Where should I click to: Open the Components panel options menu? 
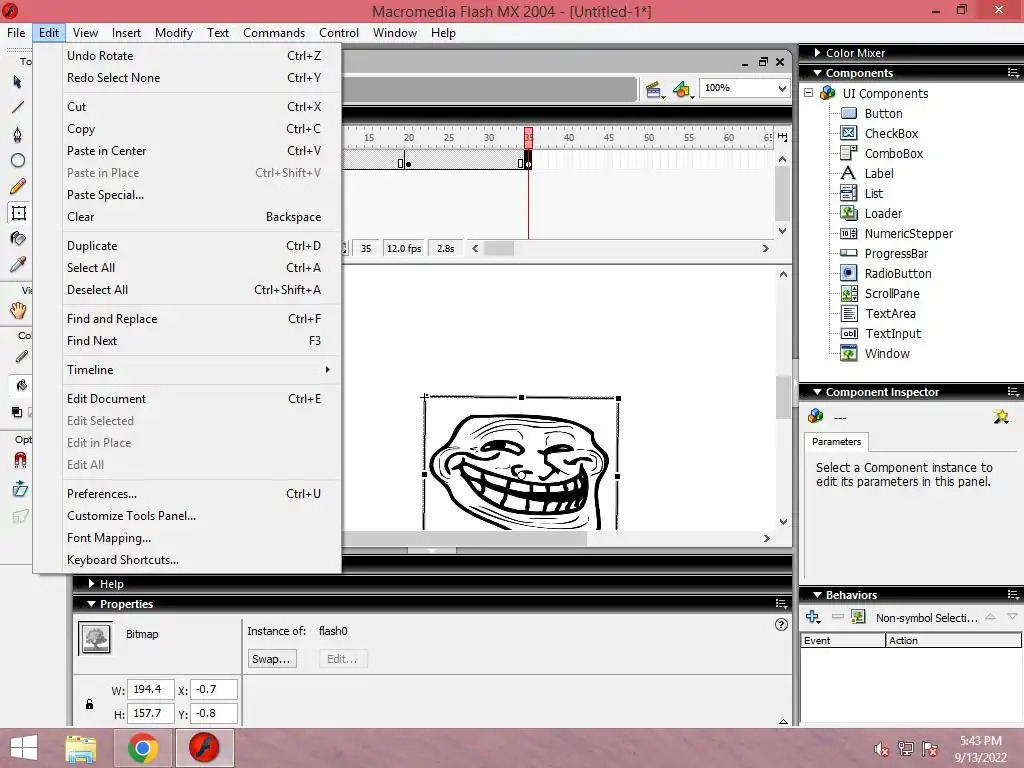tap(1013, 72)
